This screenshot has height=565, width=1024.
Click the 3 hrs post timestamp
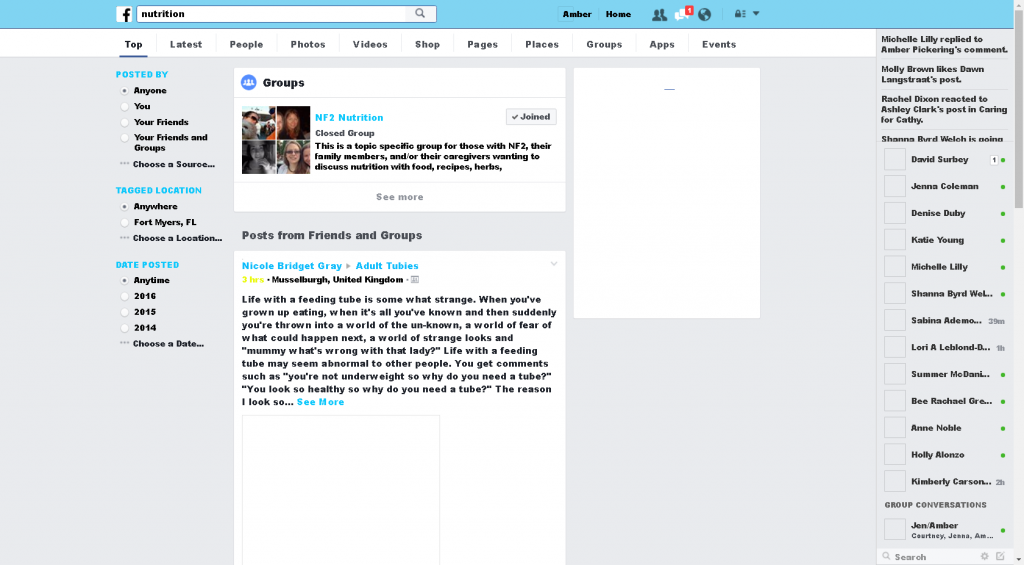253,280
